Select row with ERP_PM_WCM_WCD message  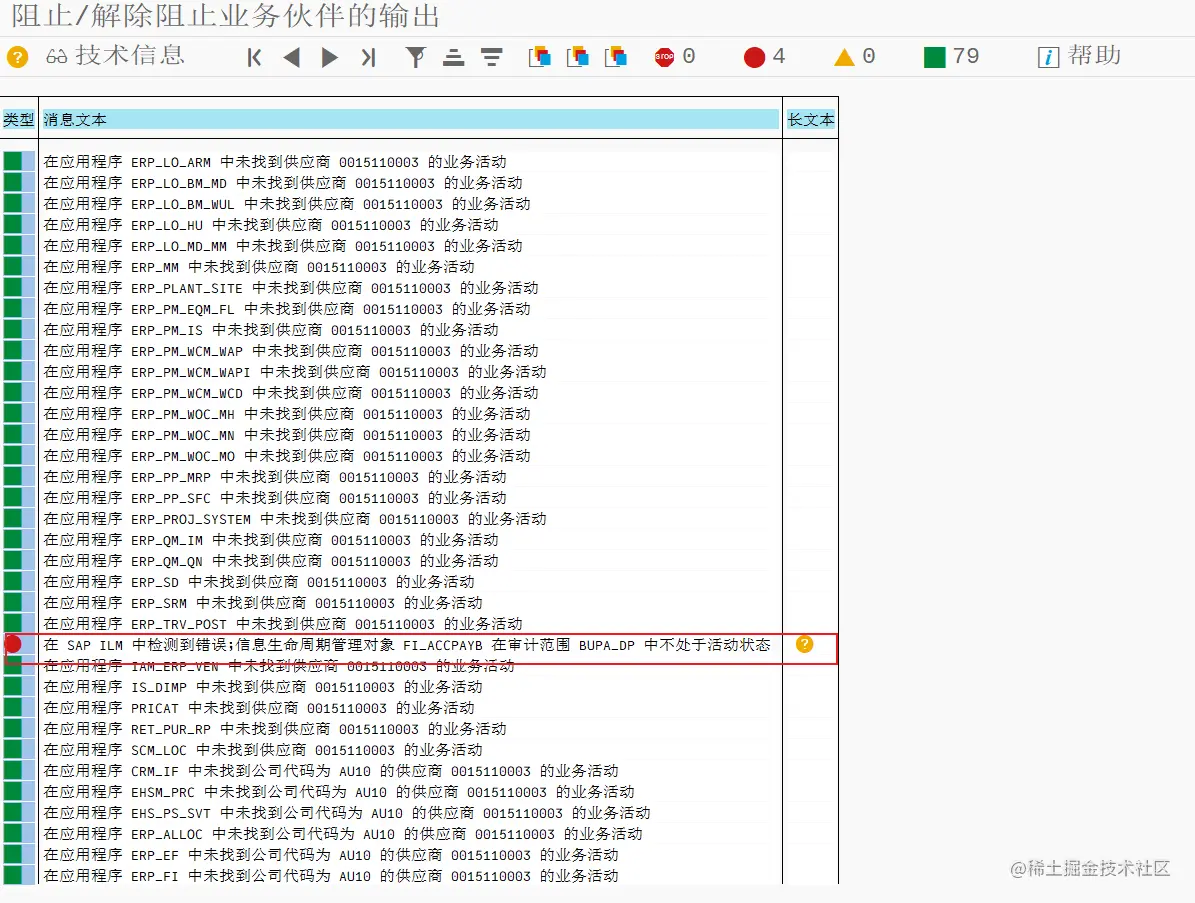pyautogui.click(x=291, y=392)
